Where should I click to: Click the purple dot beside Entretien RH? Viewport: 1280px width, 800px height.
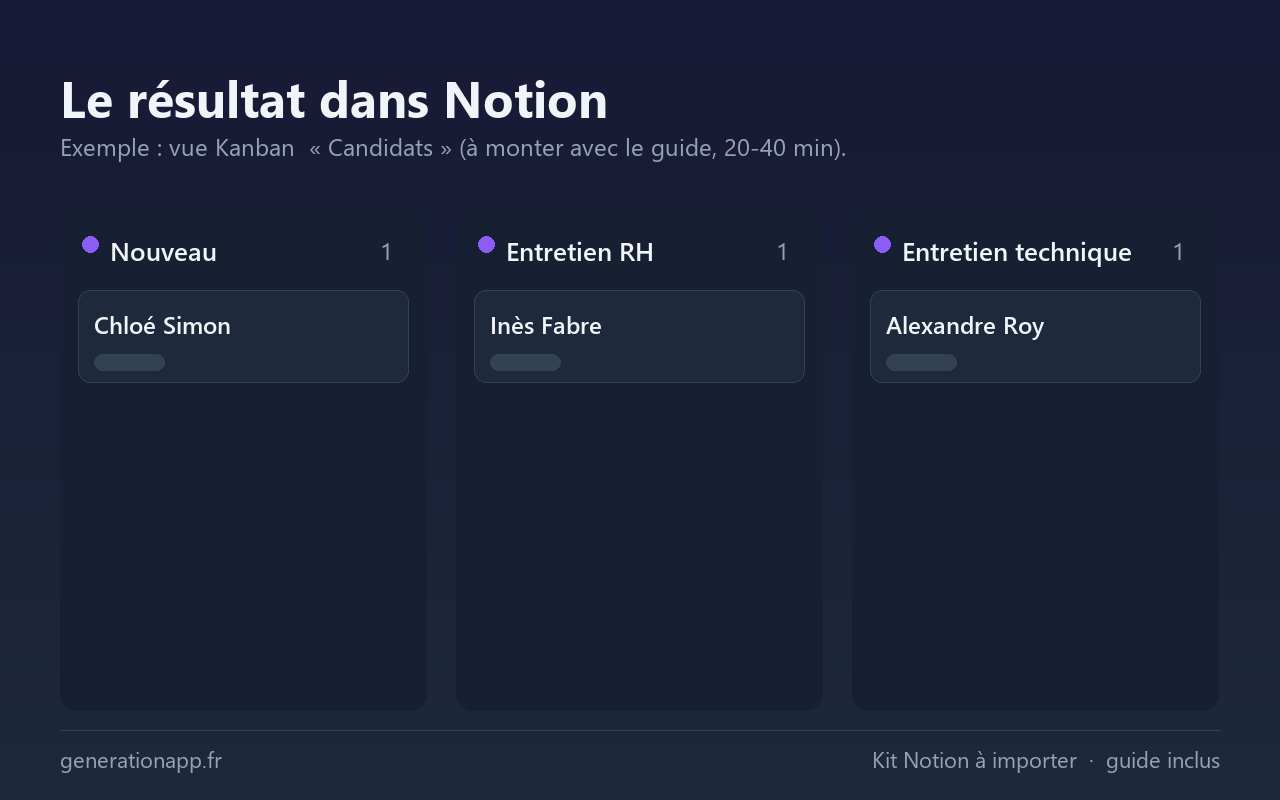pos(486,245)
